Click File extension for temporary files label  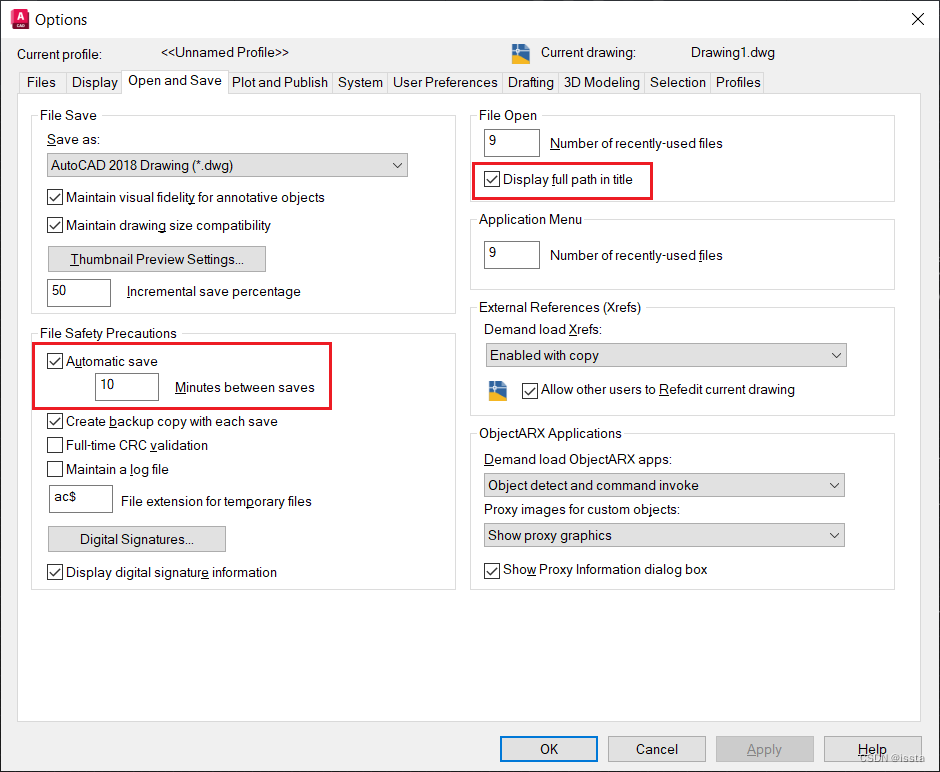point(216,502)
